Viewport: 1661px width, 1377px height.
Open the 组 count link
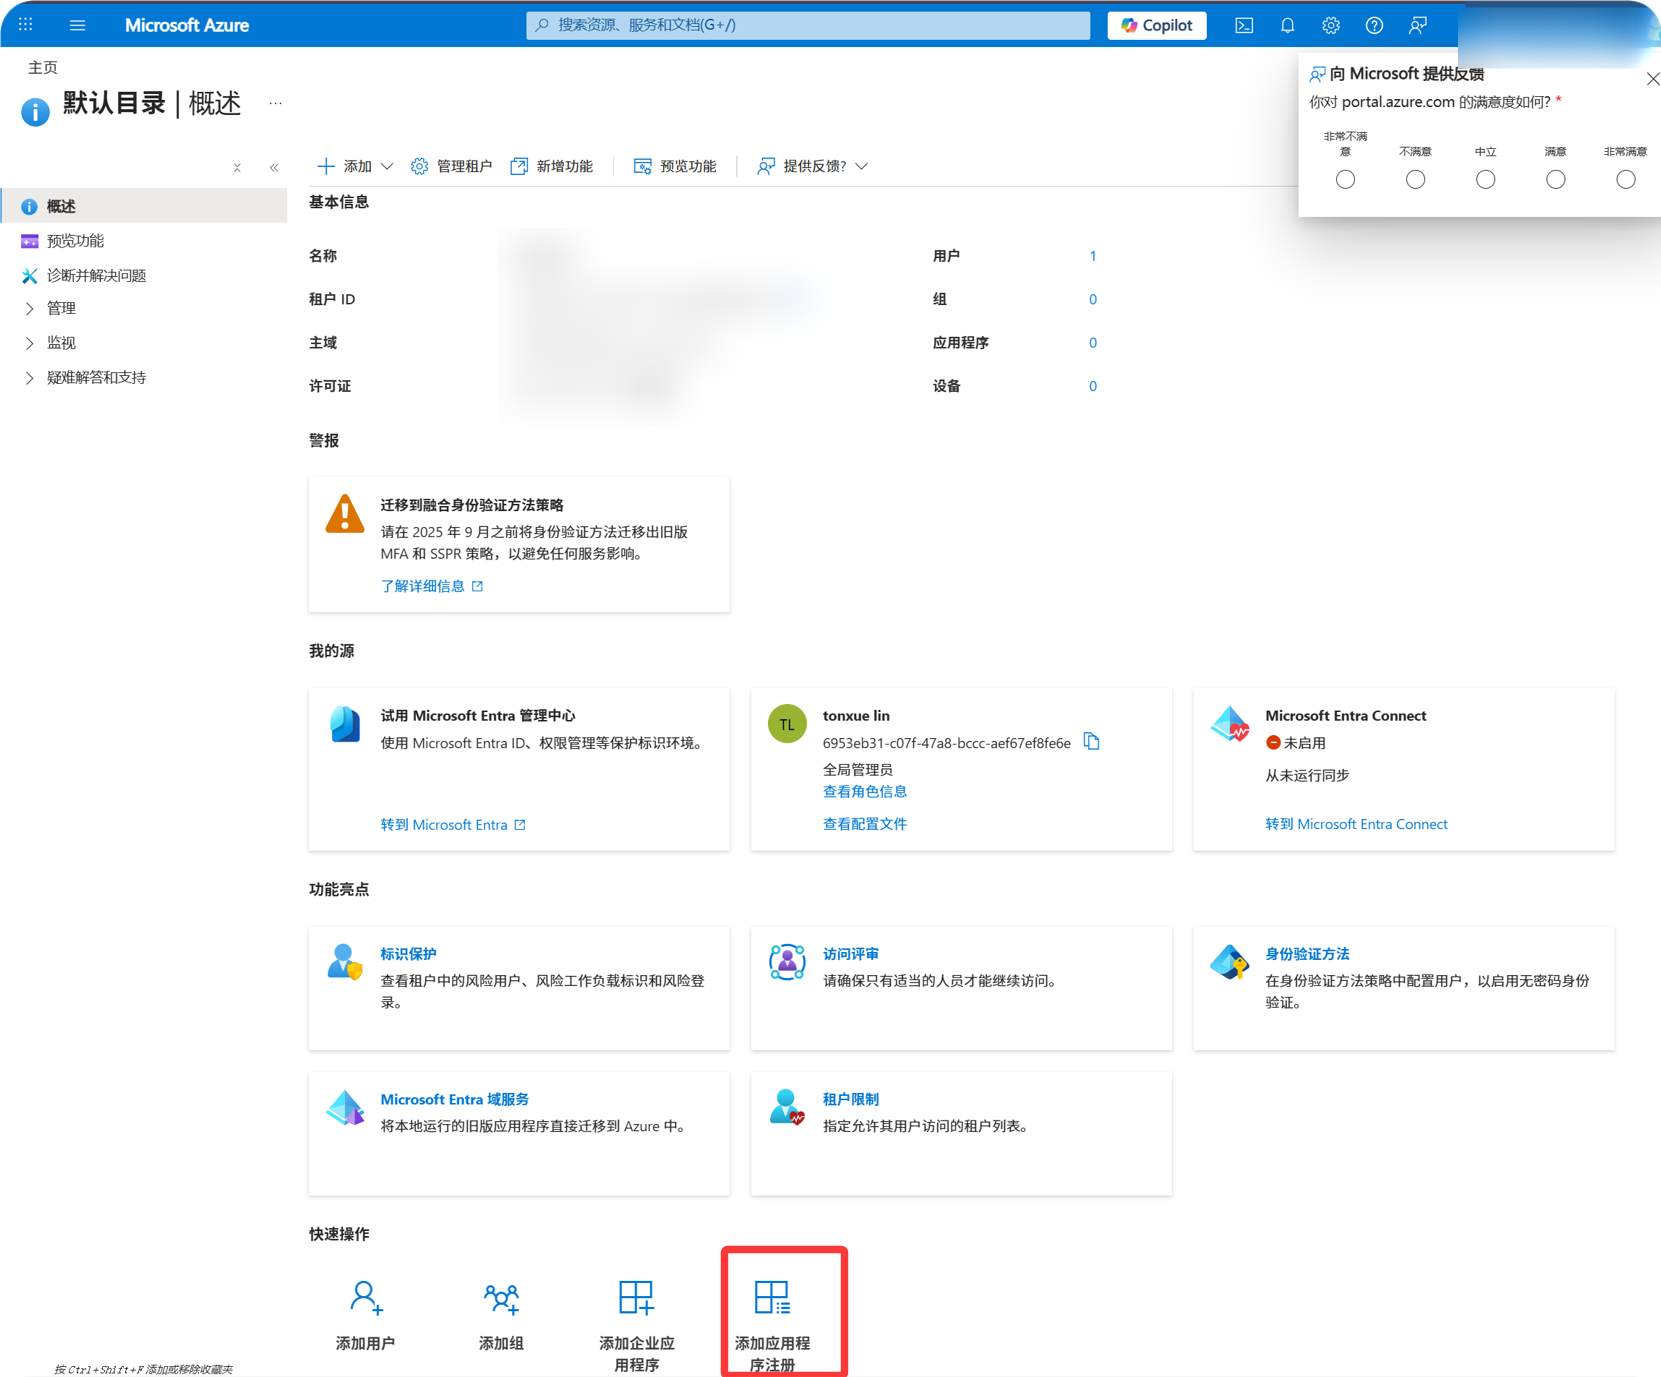1093,299
